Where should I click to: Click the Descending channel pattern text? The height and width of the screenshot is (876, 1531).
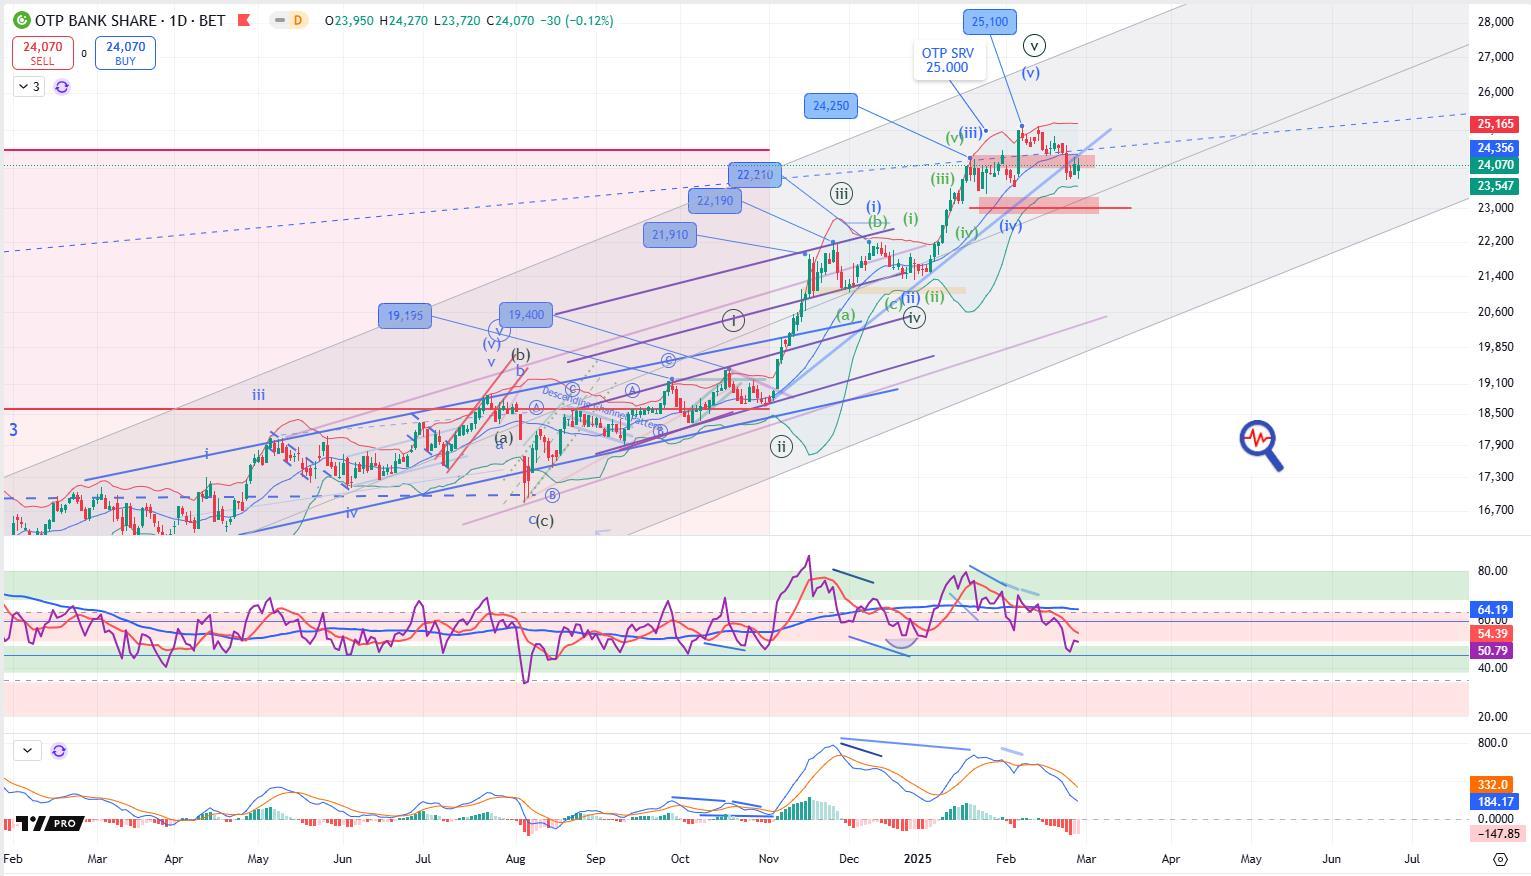604,409
